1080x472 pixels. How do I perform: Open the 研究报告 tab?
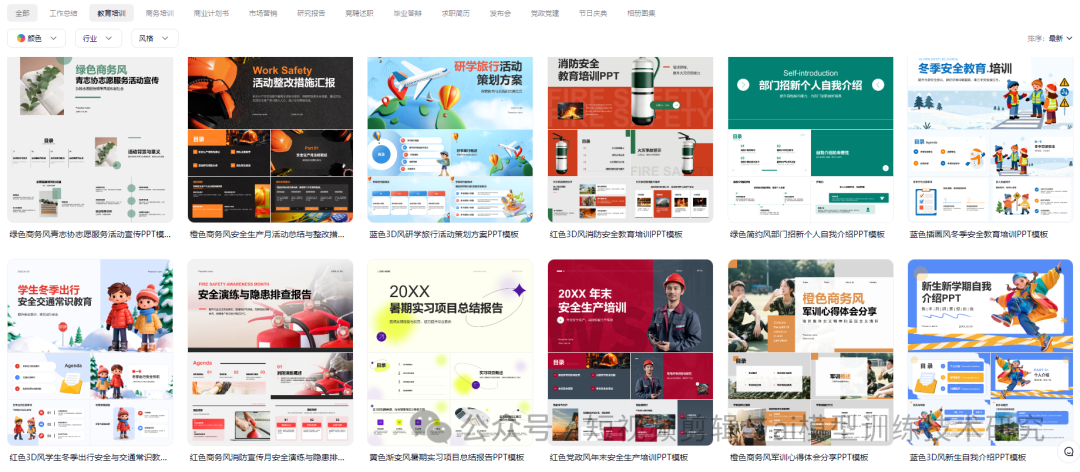click(311, 13)
